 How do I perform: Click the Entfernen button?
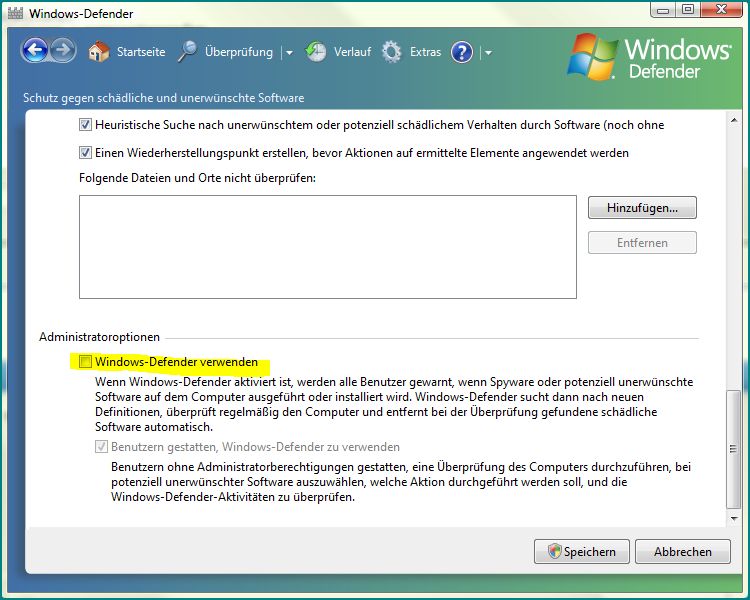642,243
